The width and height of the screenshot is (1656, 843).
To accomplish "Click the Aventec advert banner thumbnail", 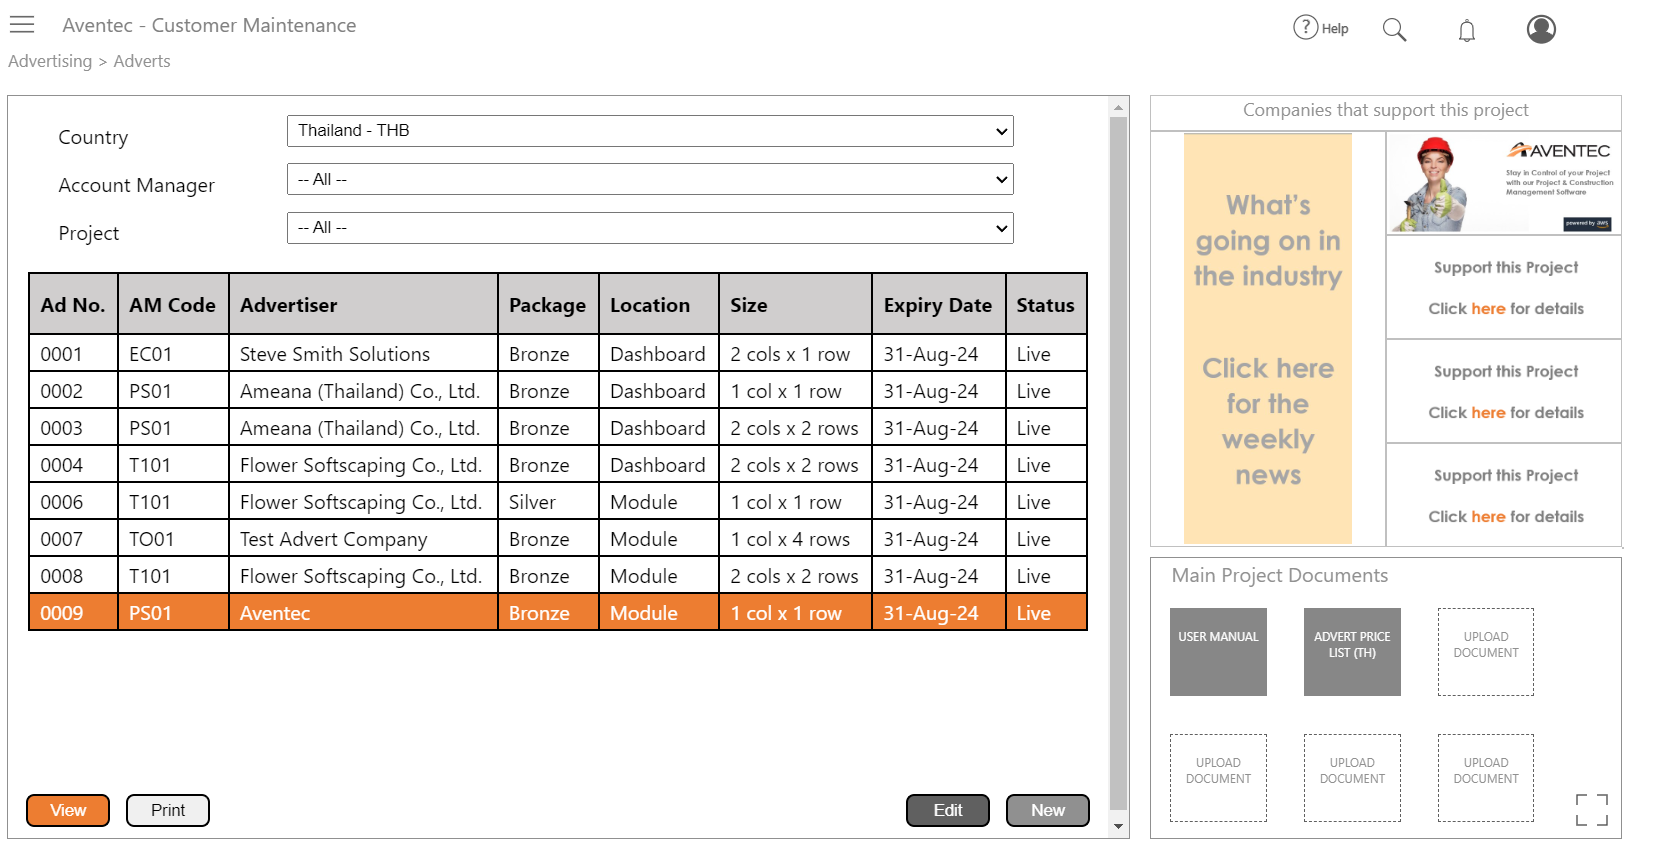I will pos(1503,184).
